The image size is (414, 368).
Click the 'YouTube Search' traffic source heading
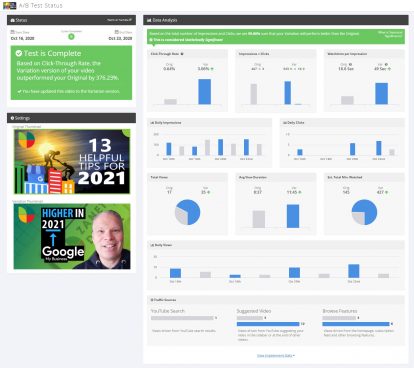(x=167, y=311)
